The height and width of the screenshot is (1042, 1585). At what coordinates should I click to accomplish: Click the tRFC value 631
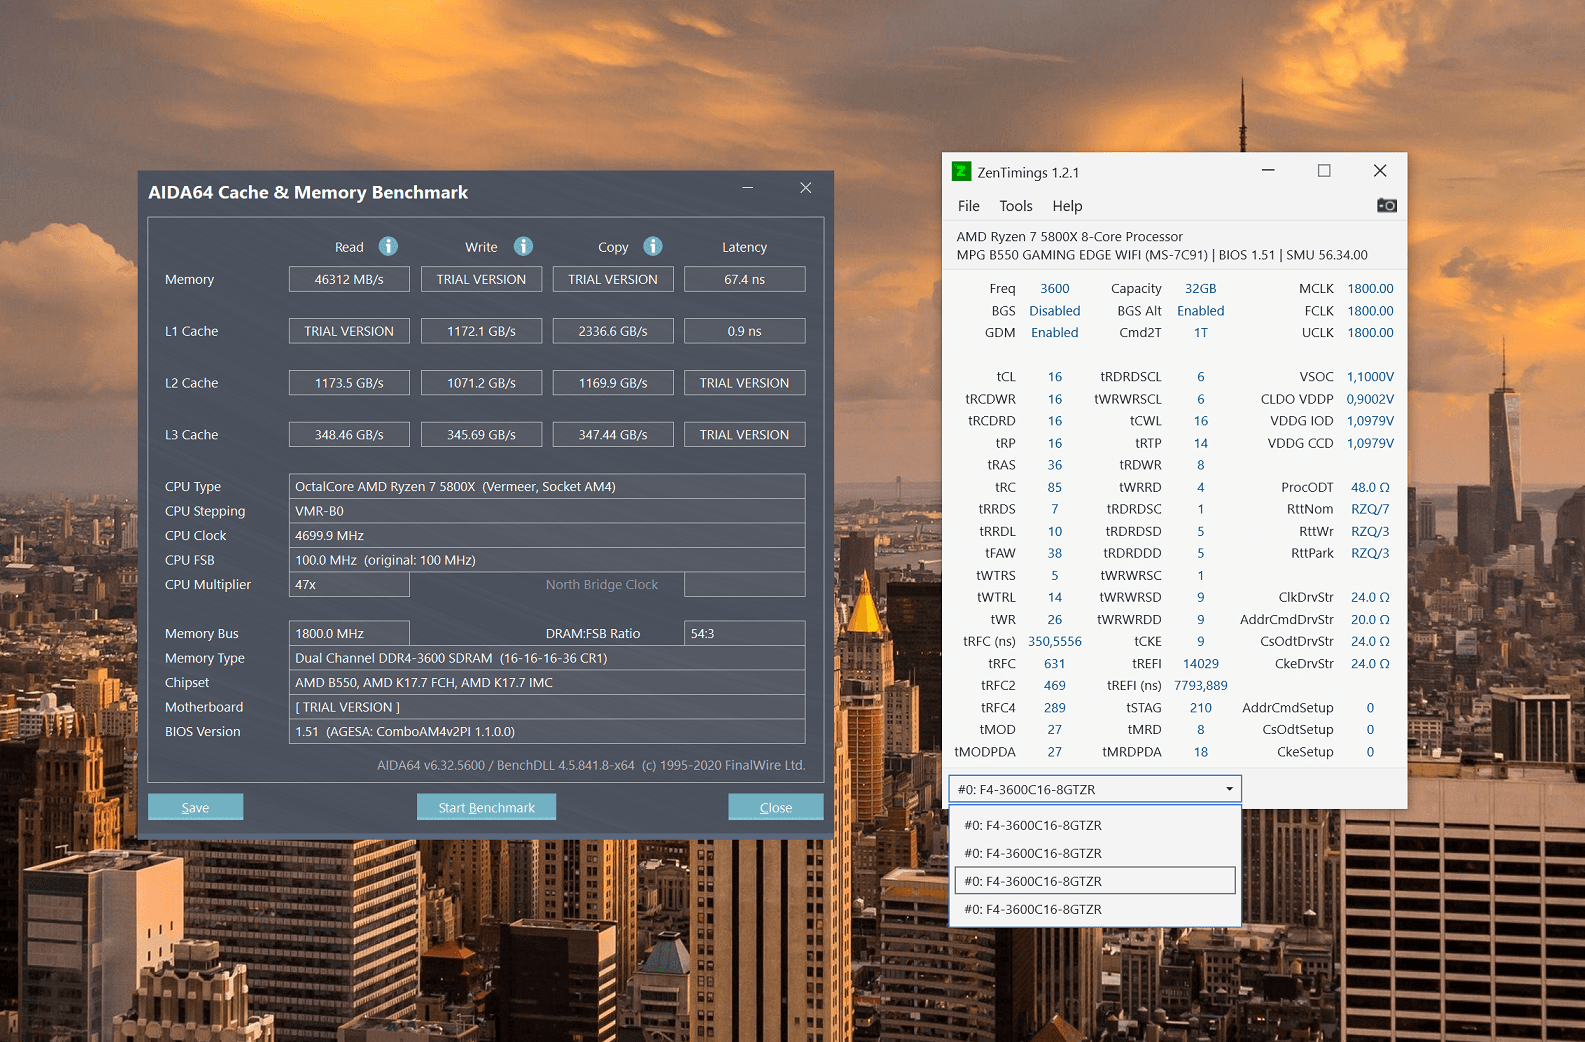point(1055,664)
